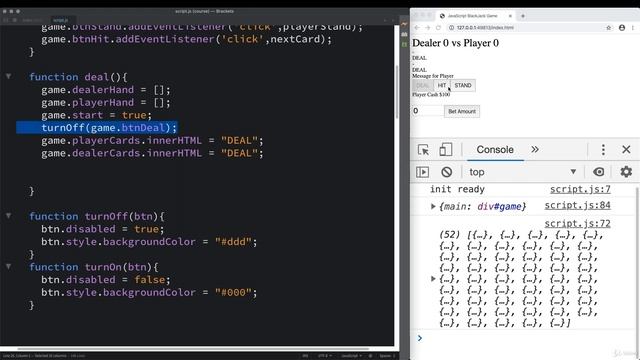This screenshot has width=640, height=360.
Task: Clear the console output
Action: 447,172
